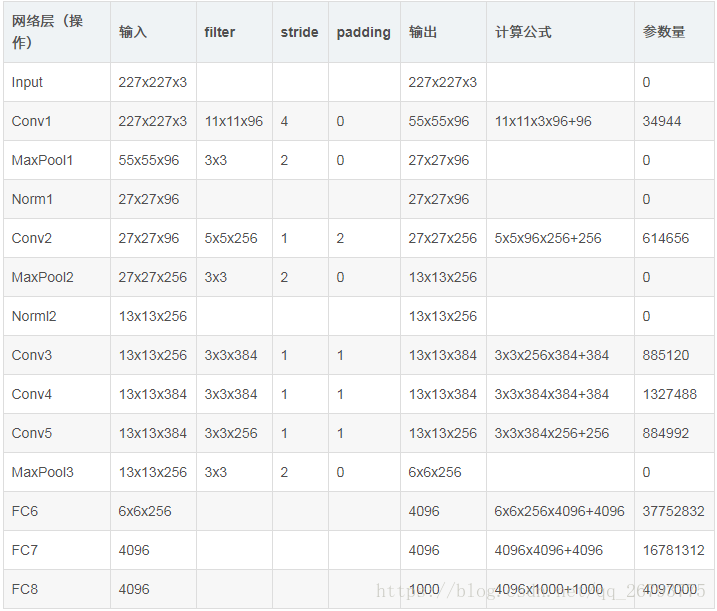
Task: Click the Conv2 output cell '27x27x256'
Action: [443, 238]
